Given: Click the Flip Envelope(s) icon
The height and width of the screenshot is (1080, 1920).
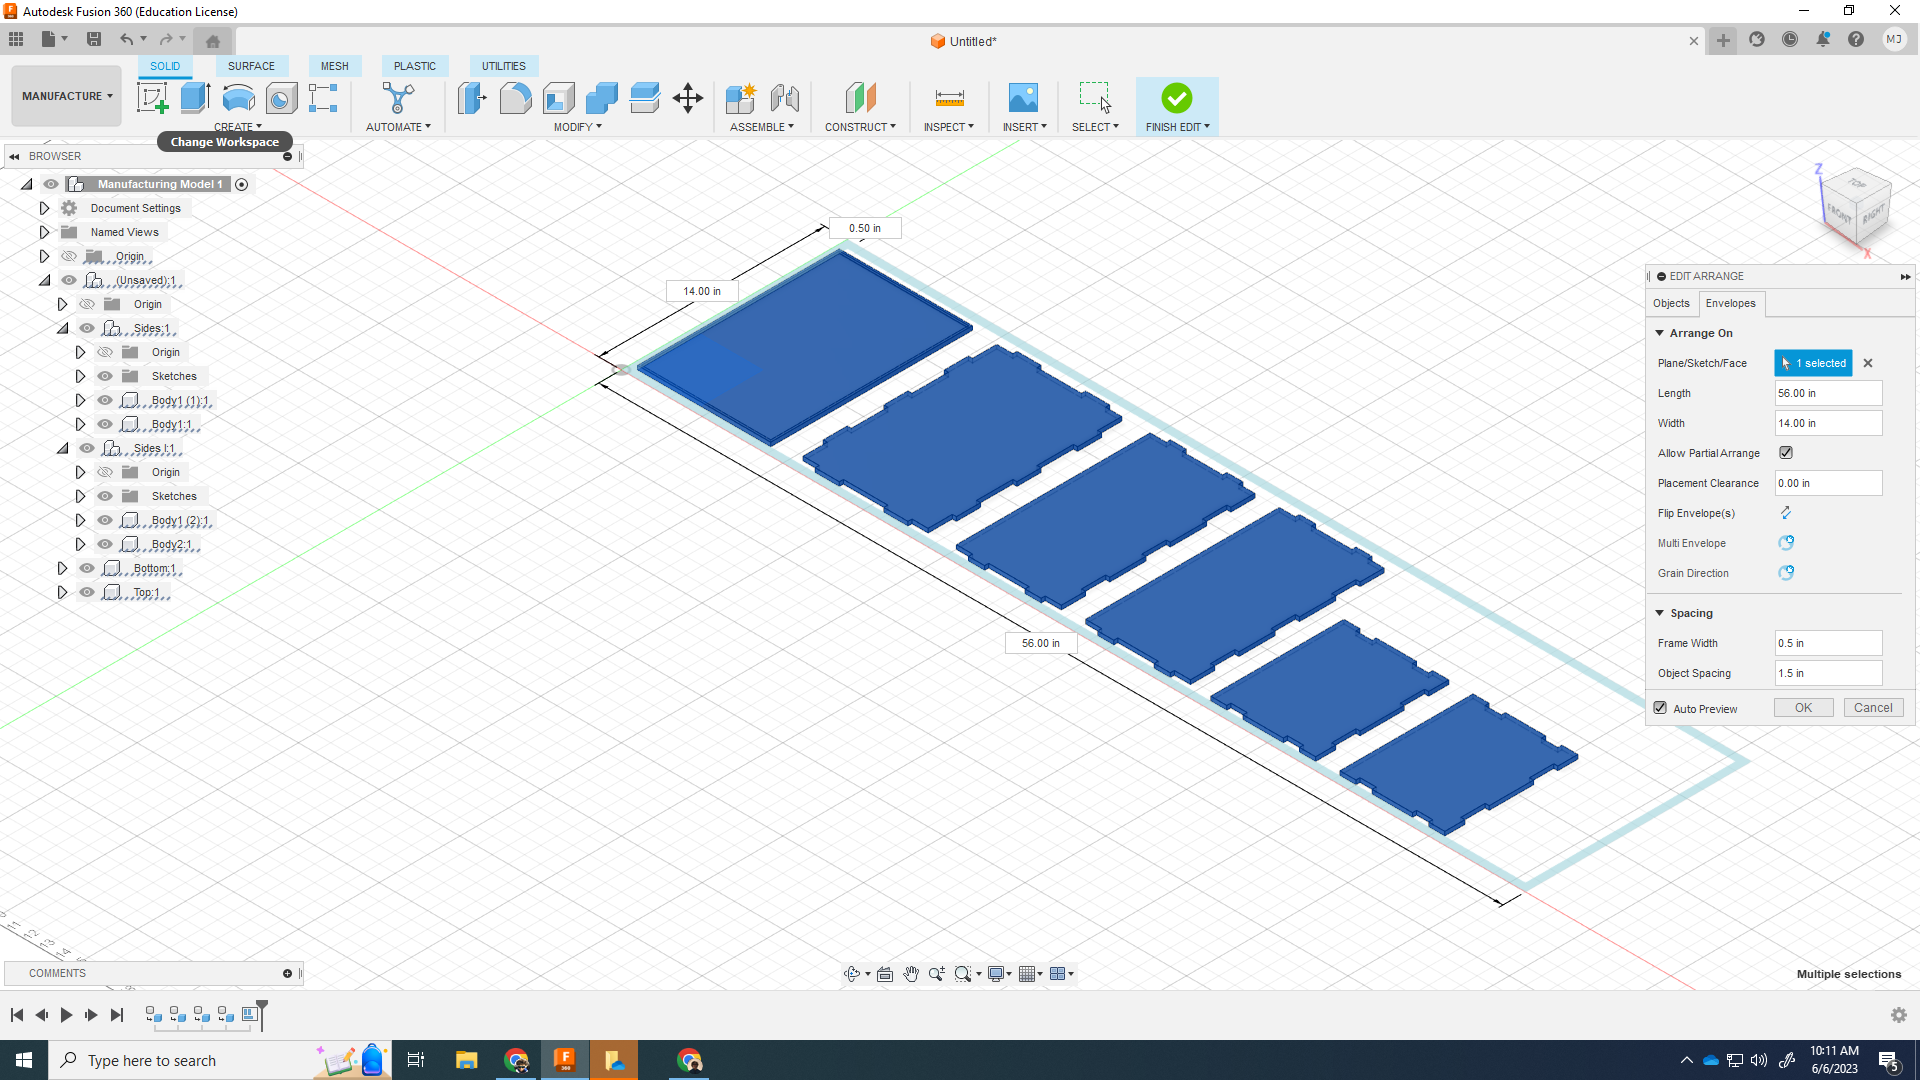Looking at the screenshot, I should pyautogui.click(x=1786, y=513).
